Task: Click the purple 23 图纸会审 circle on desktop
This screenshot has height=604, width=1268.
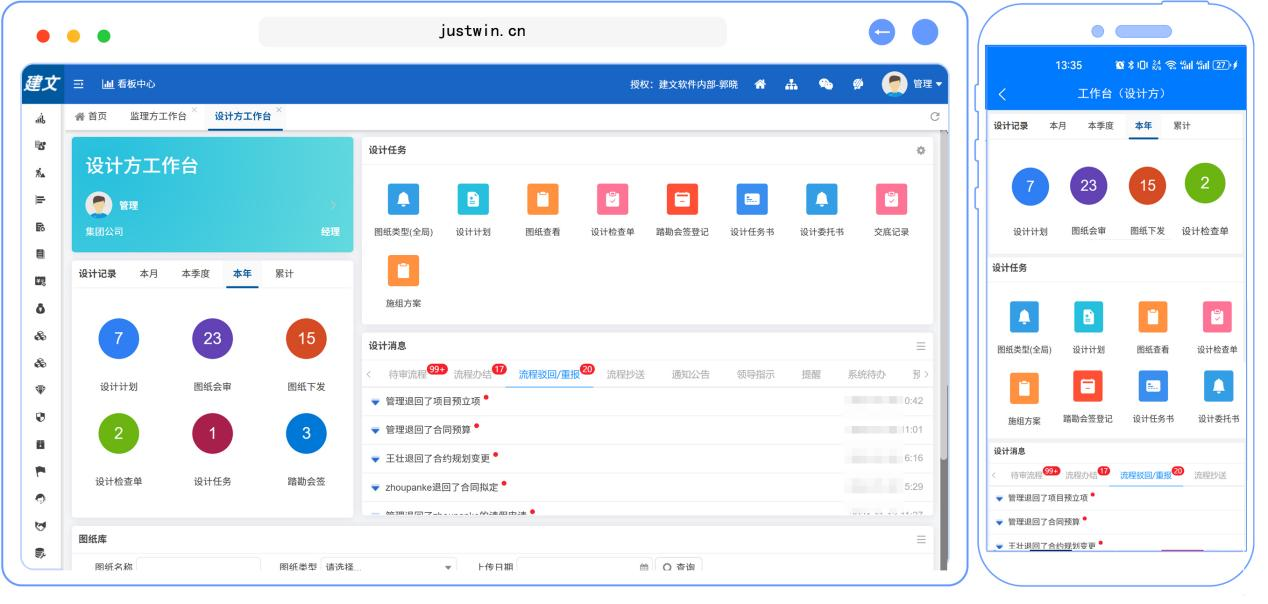Action: point(212,339)
